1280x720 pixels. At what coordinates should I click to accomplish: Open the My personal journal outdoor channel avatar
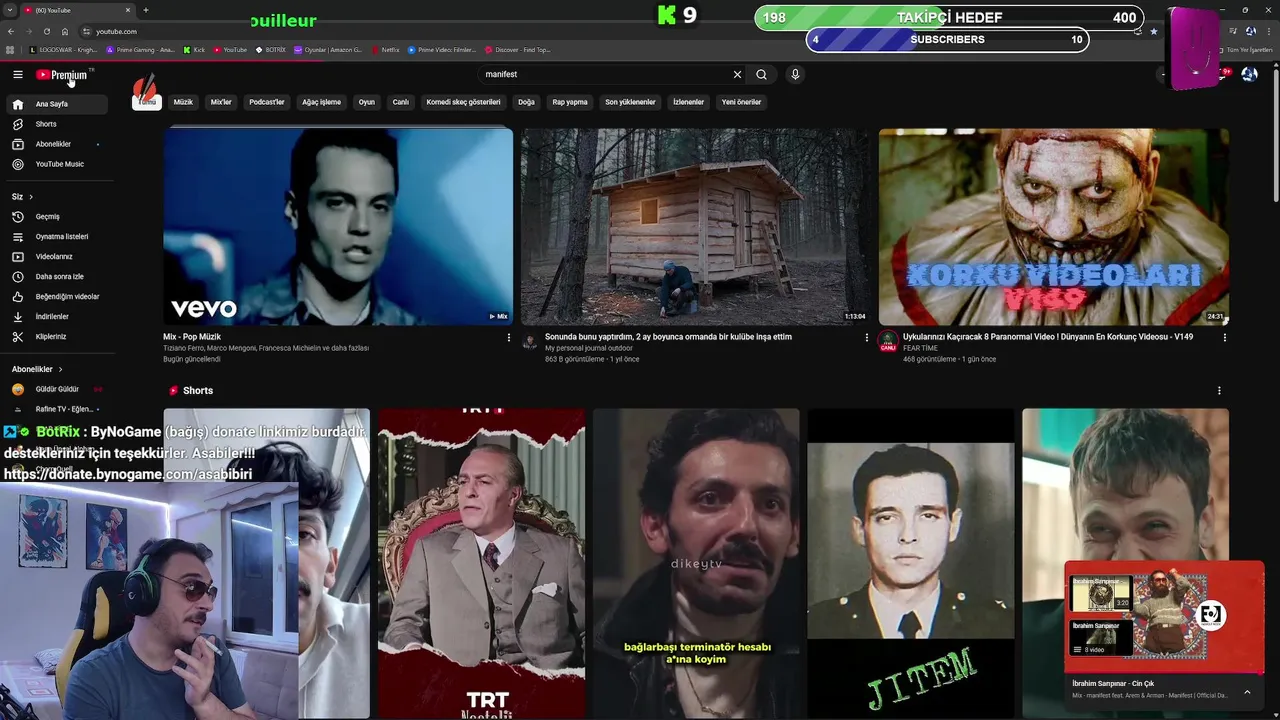(530, 341)
